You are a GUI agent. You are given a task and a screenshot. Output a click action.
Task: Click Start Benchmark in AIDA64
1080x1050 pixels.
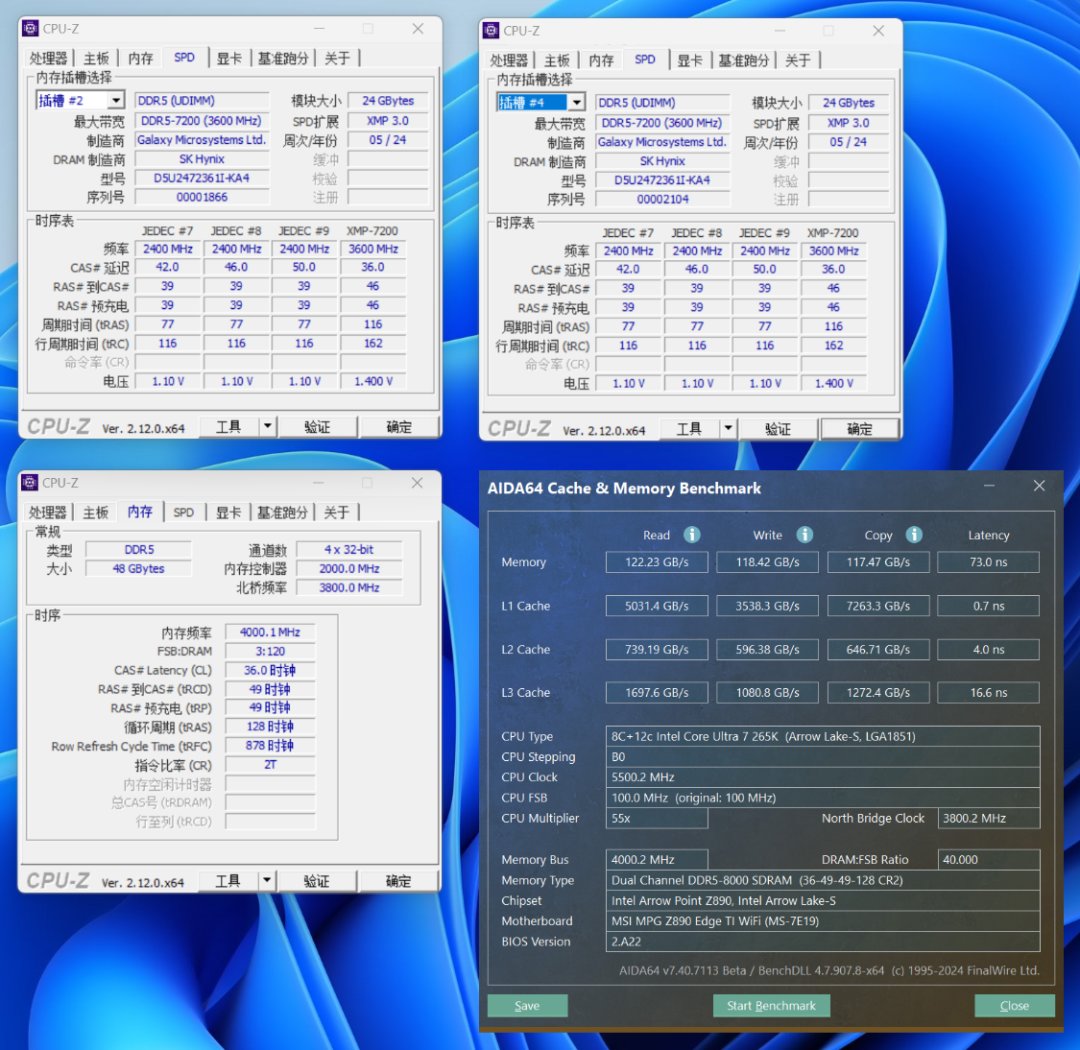tap(771, 1005)
